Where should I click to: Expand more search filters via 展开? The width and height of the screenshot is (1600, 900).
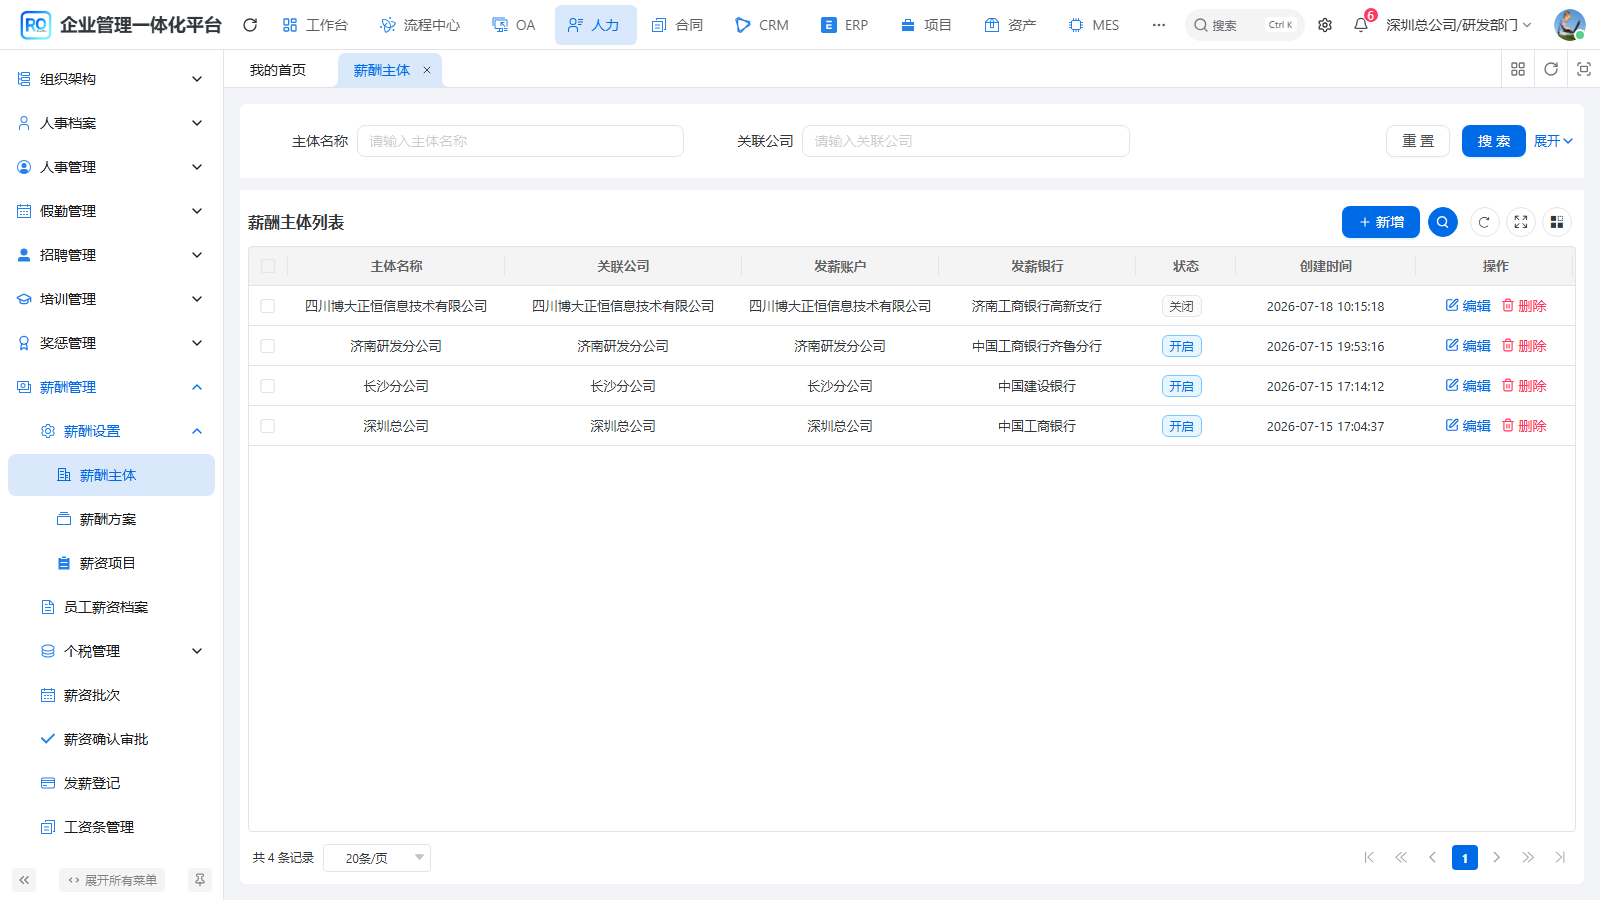coord(1553,141)
